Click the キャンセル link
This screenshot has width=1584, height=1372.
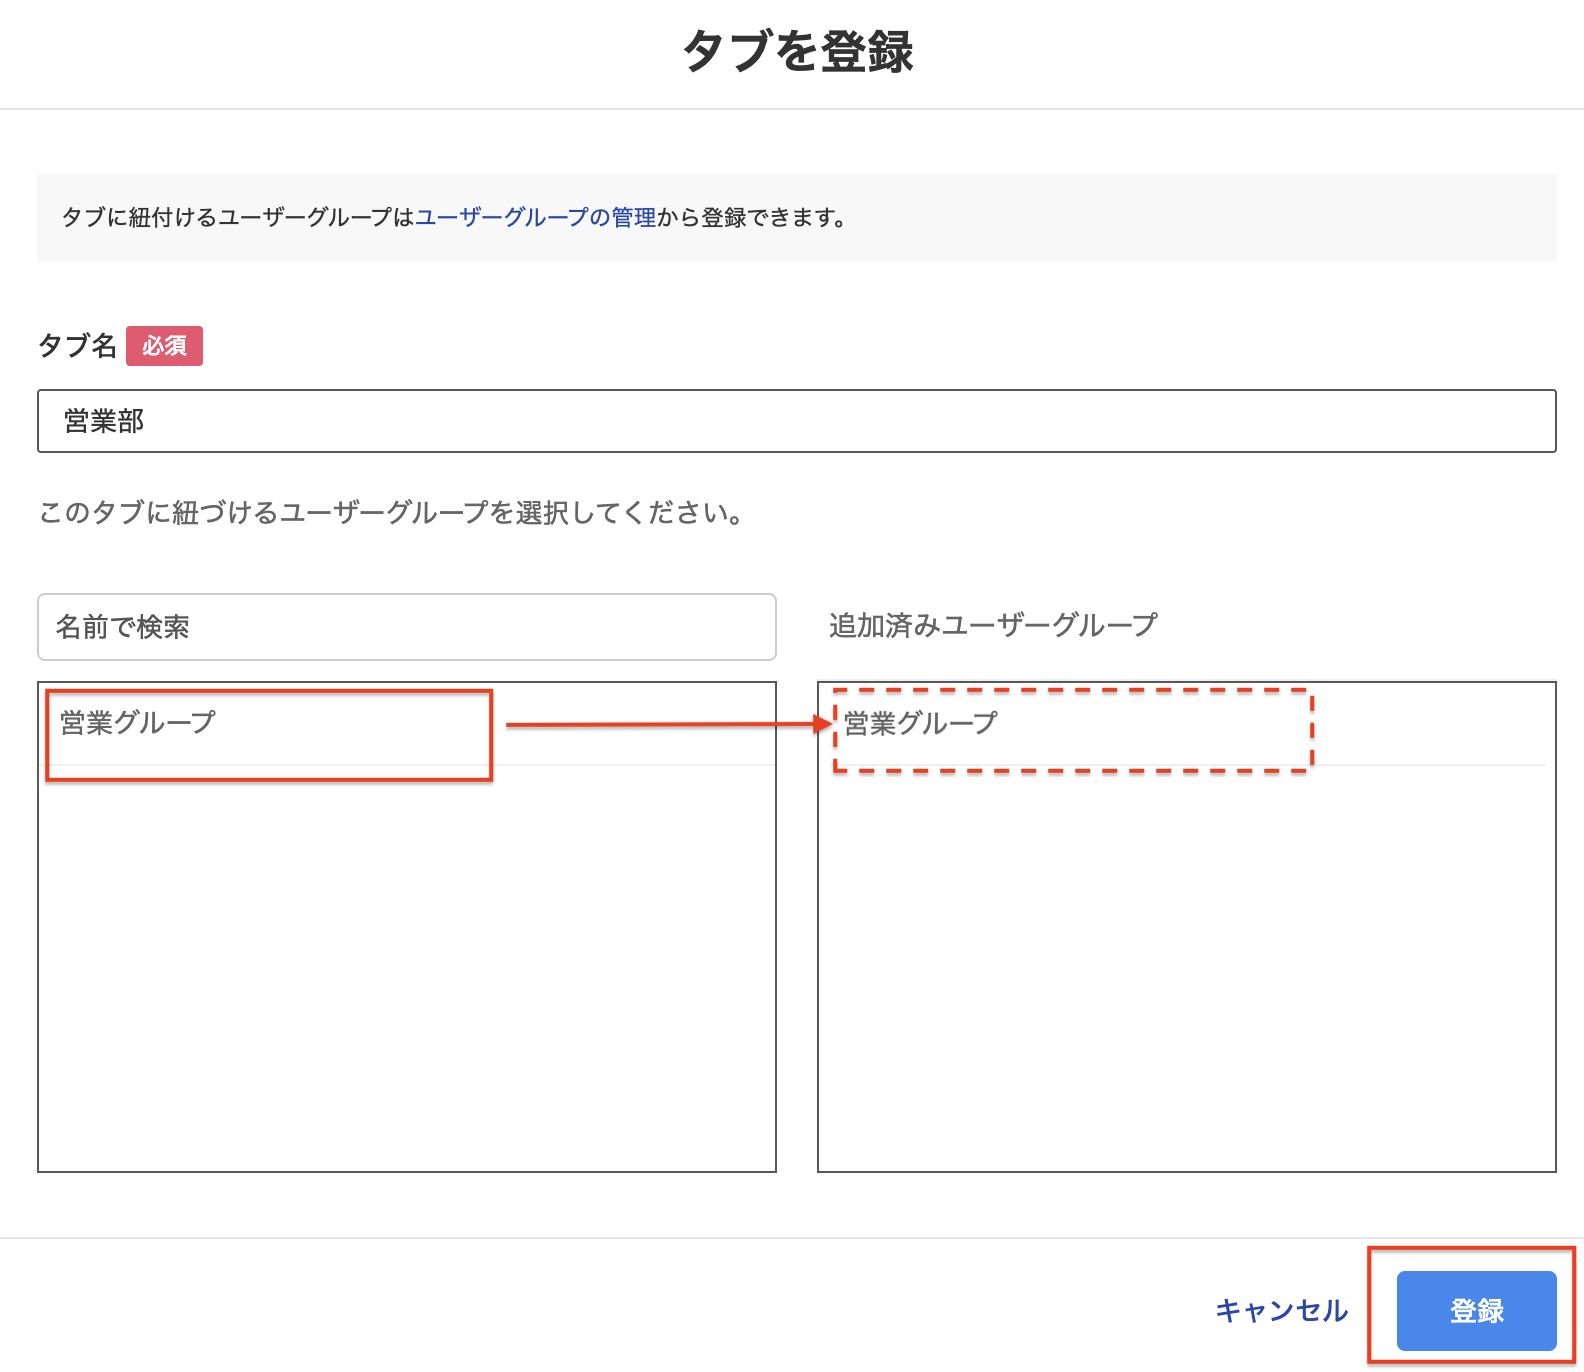pos(1282,1310)
